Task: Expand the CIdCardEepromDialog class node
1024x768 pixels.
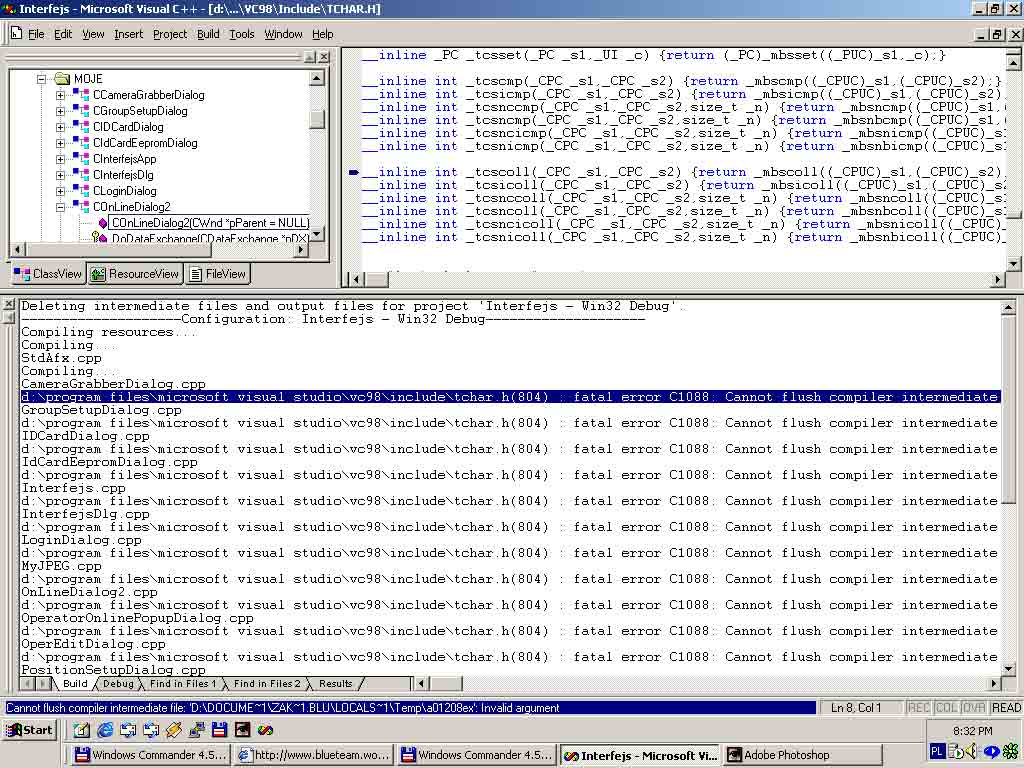Action: point(60,143)
